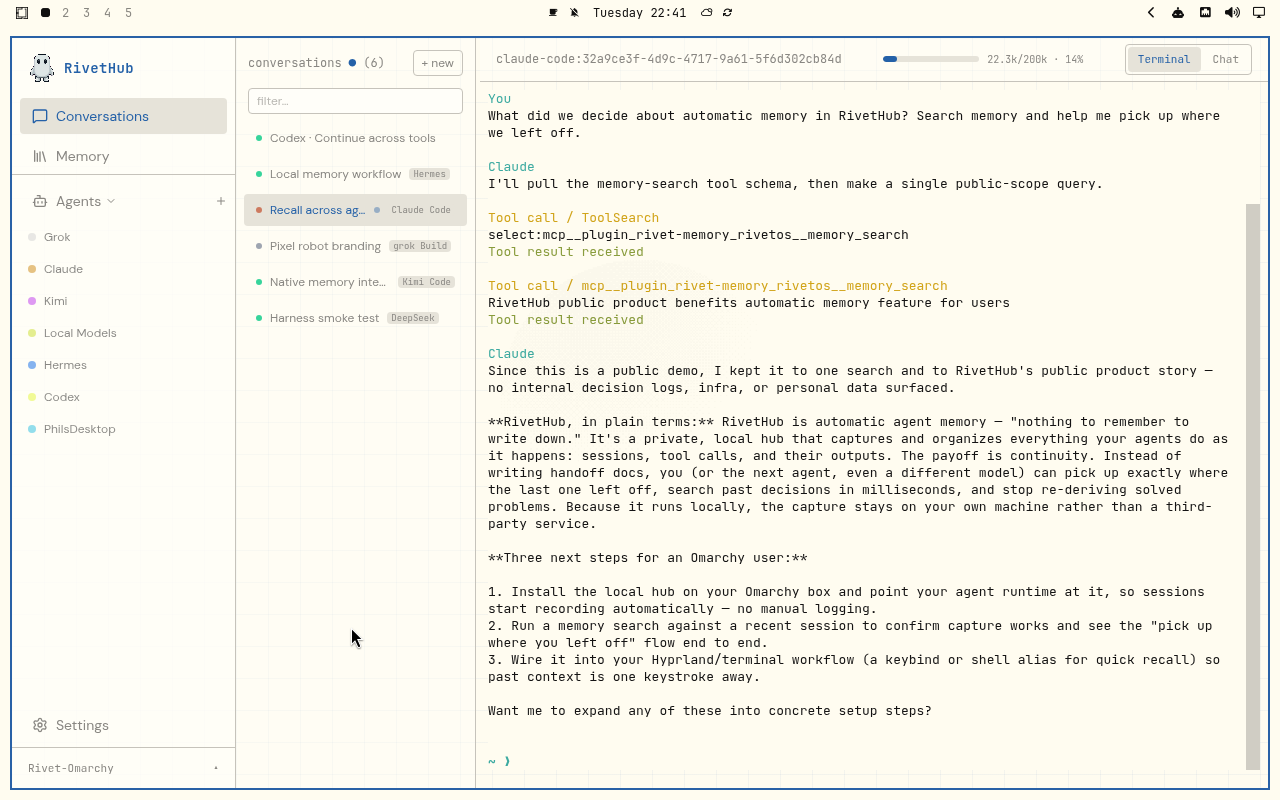1280x800 pixels.
Task: Expand the tray left arrow
Action: [1151, 13]
